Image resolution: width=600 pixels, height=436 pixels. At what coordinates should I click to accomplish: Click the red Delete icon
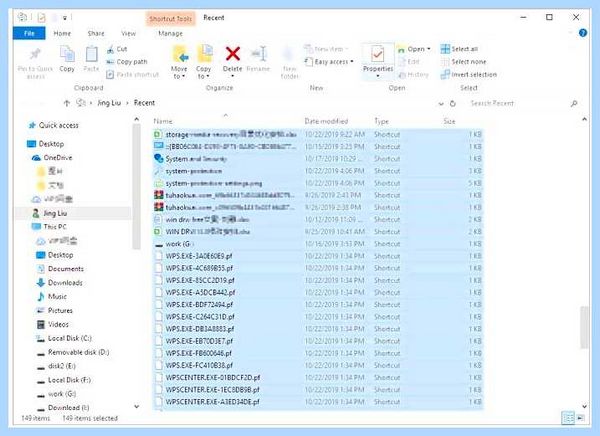(x=233, y=54)
